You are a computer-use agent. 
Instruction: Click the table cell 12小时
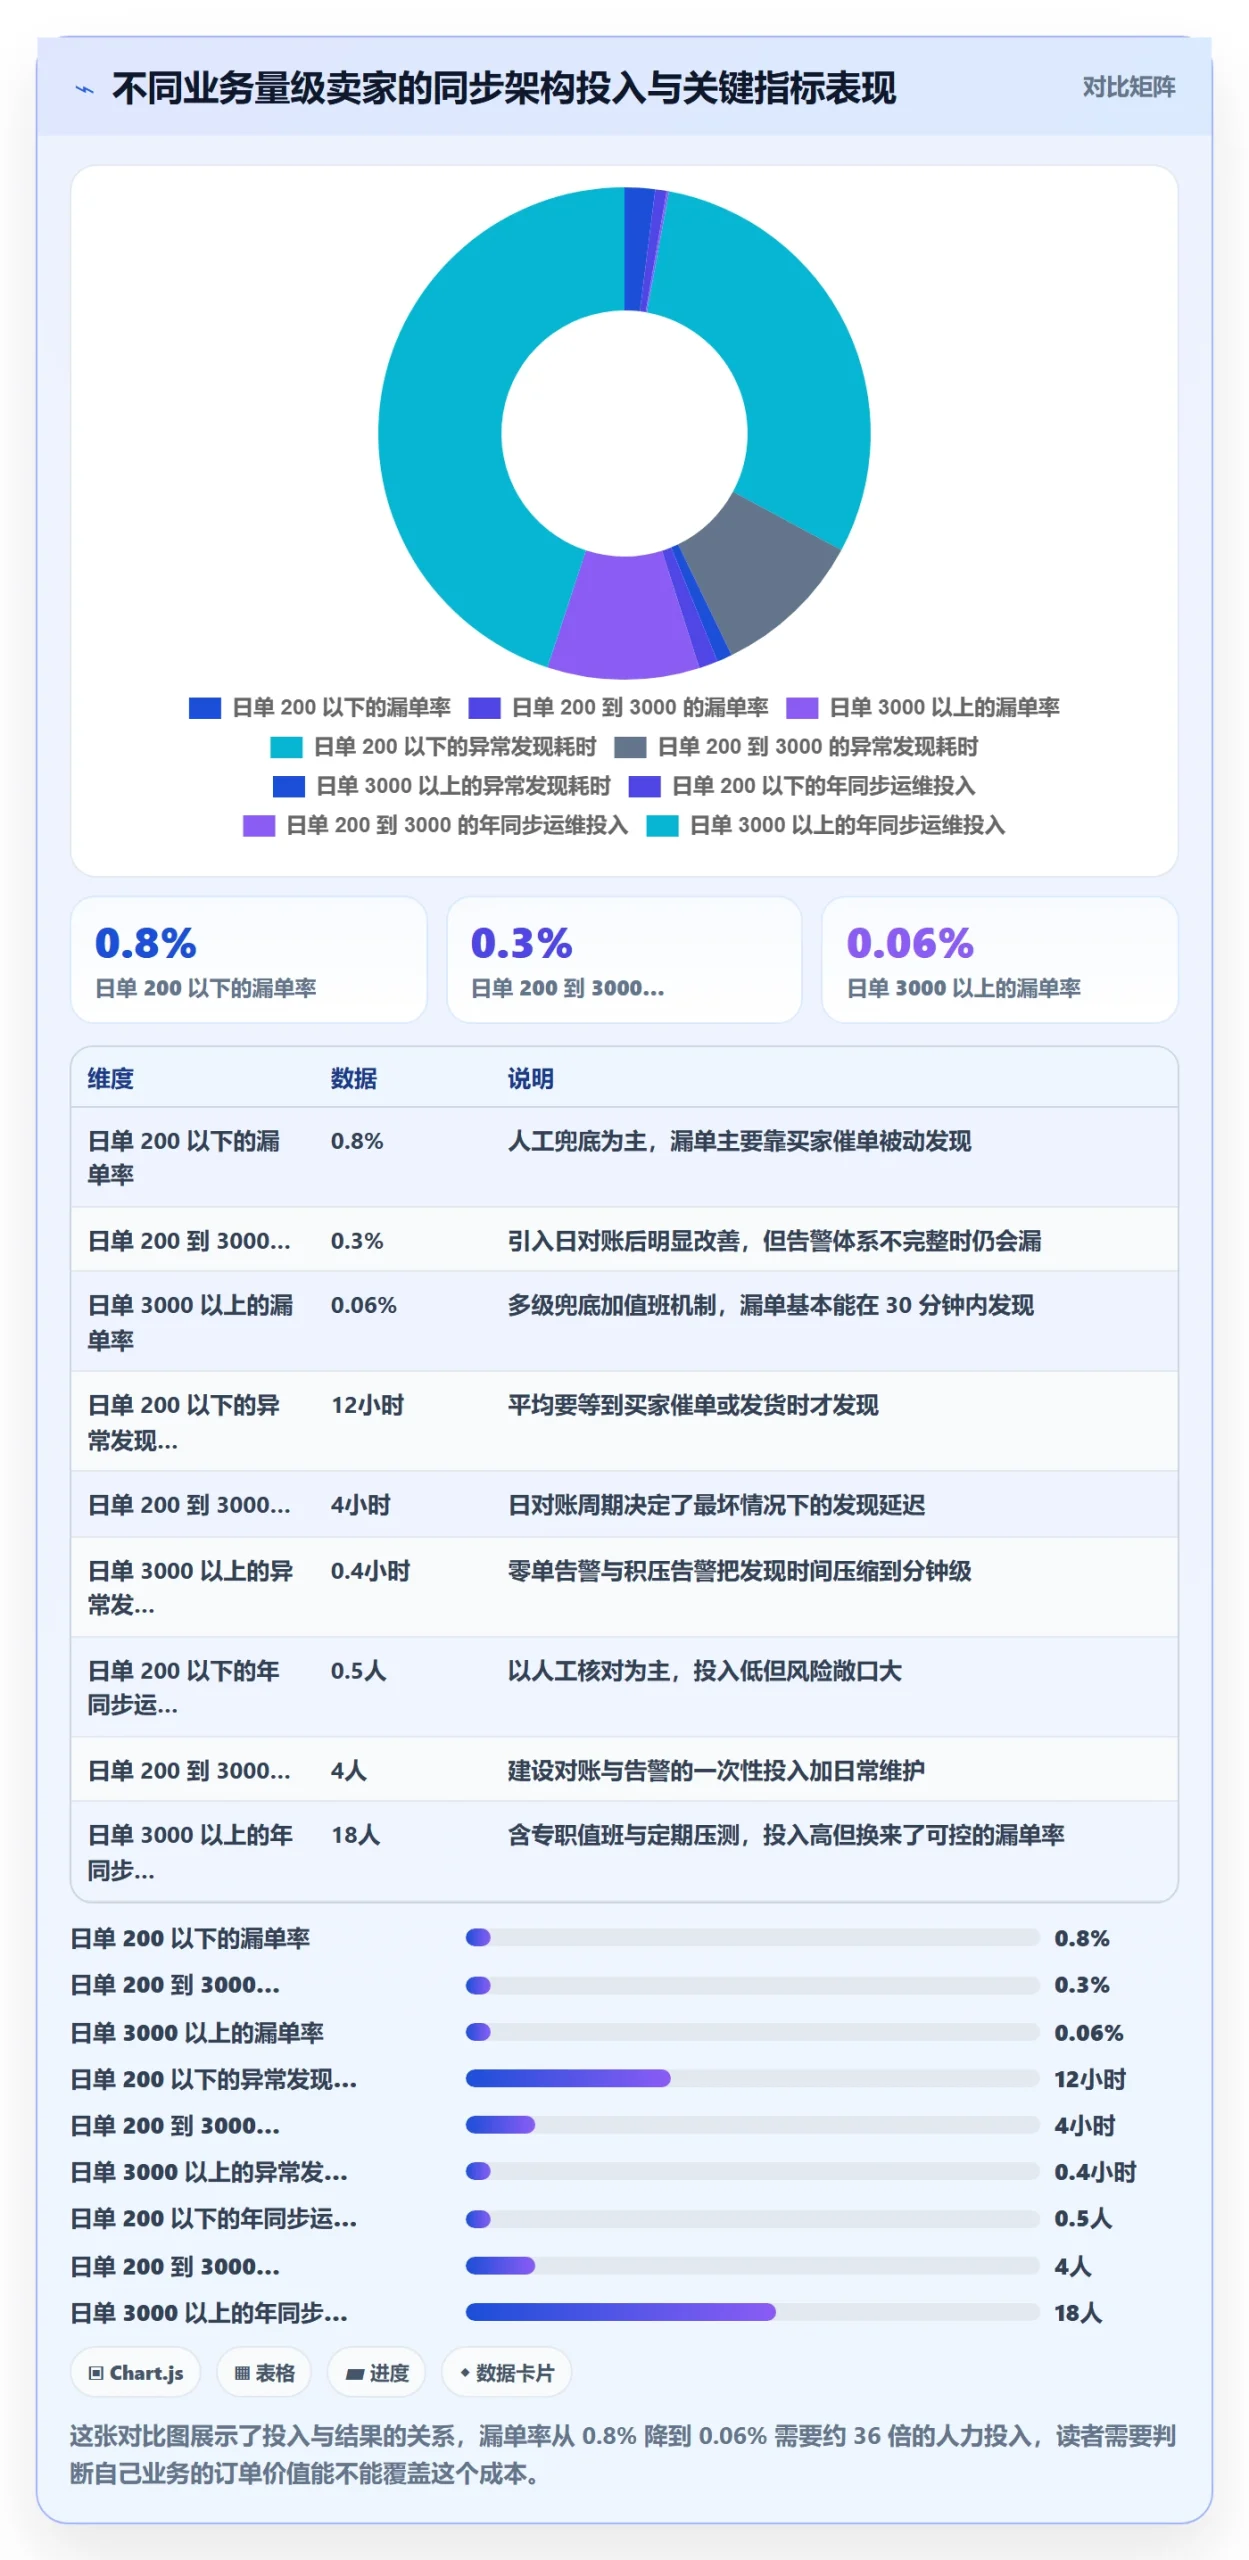coord(367,1406)
